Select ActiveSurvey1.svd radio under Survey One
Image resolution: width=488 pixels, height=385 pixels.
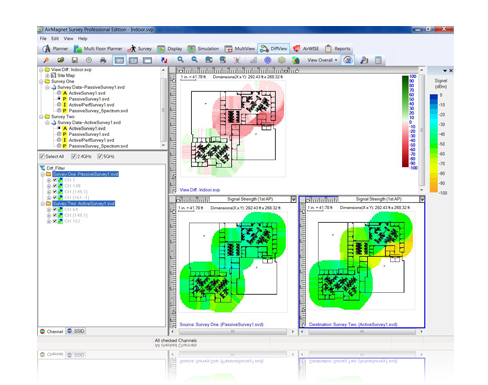point(59,93)
